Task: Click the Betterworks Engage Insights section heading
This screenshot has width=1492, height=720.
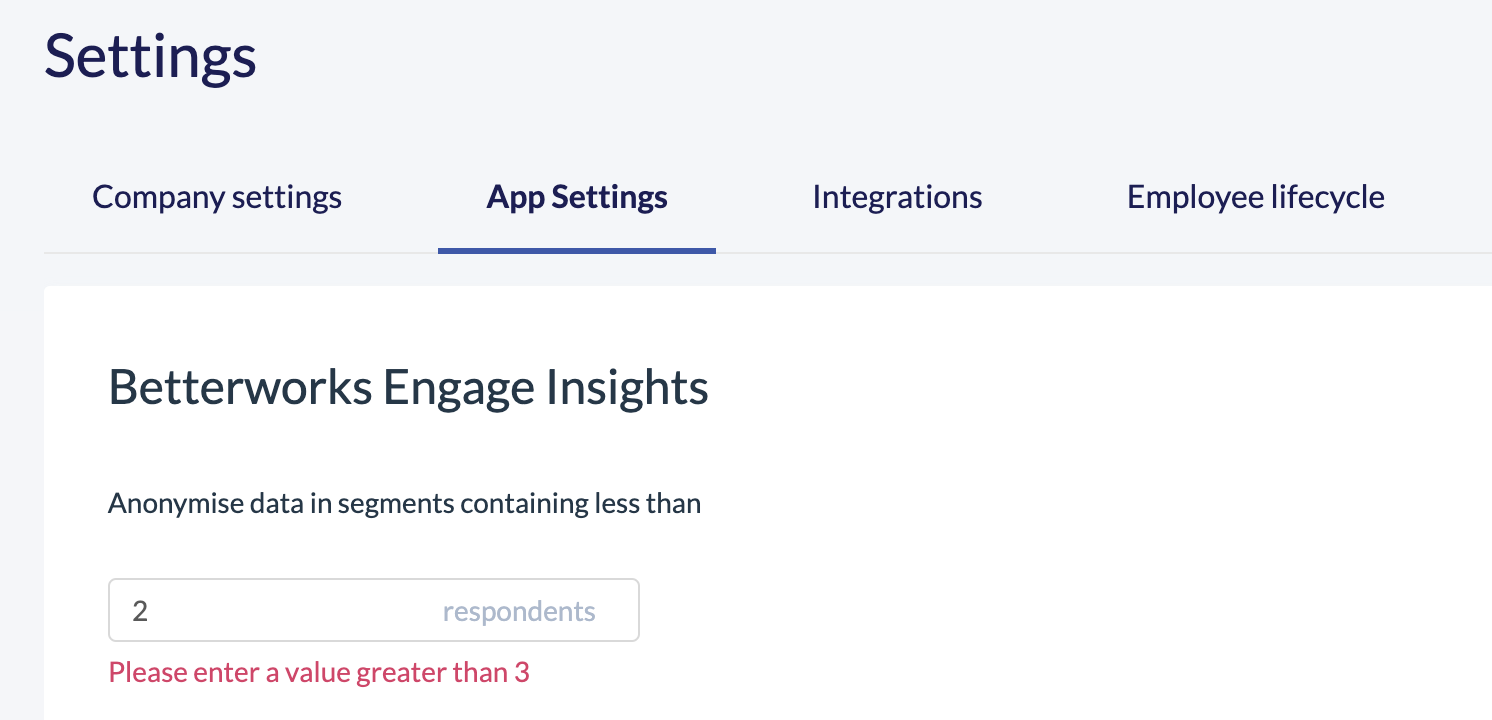Action: [x=408, y=387]
